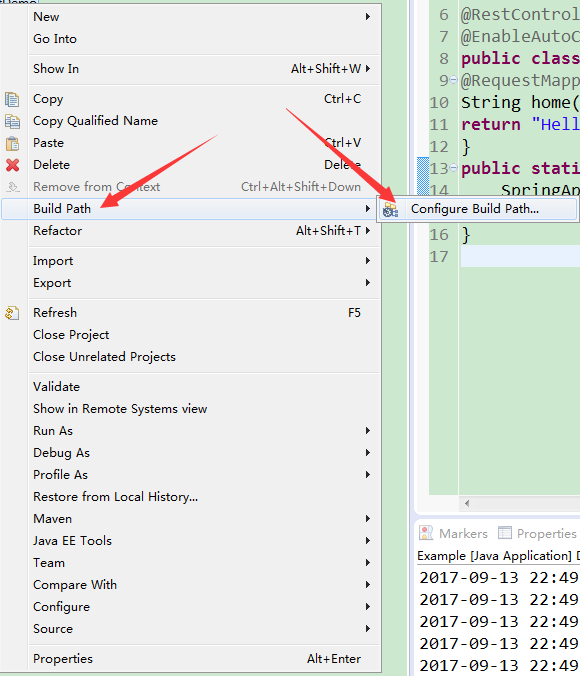580x676 pixels.
Task: Click the "String home(" text on line 10
Action: 520,103
